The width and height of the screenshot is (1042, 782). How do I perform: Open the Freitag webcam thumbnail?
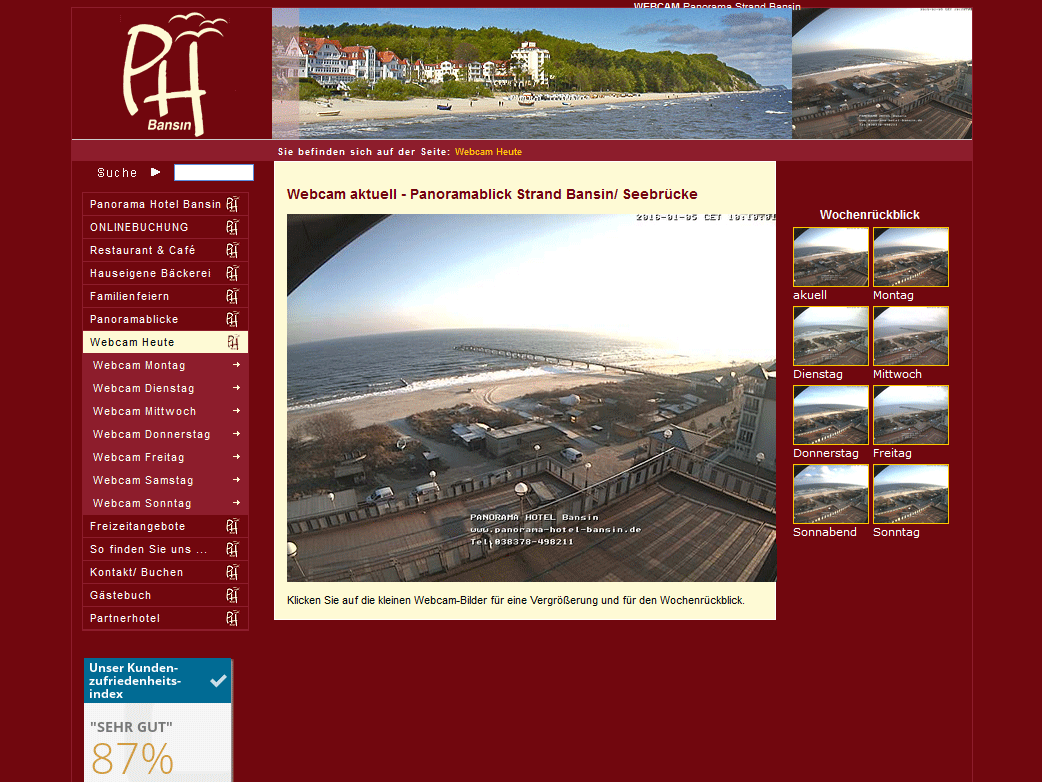(x=911, y=415)
